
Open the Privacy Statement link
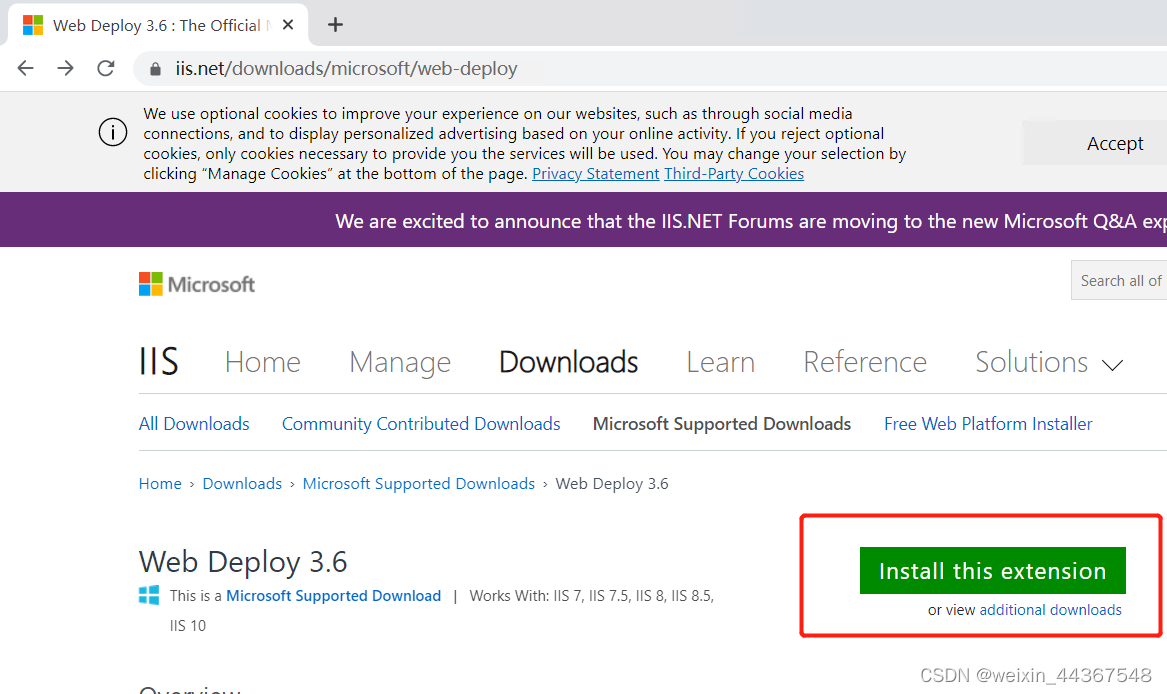pyautogui.click(x=595, y=174)
